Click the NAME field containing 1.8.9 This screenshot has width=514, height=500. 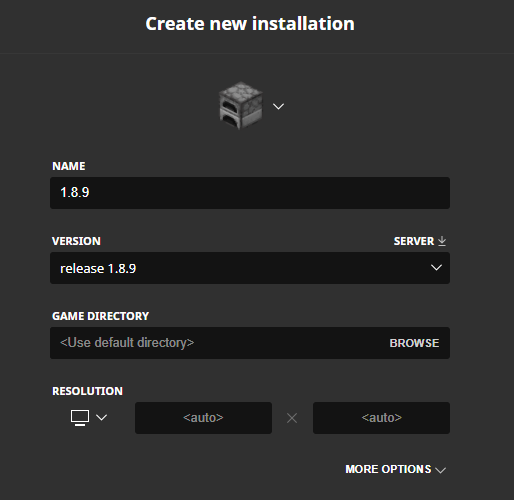[x=250, y=193]
